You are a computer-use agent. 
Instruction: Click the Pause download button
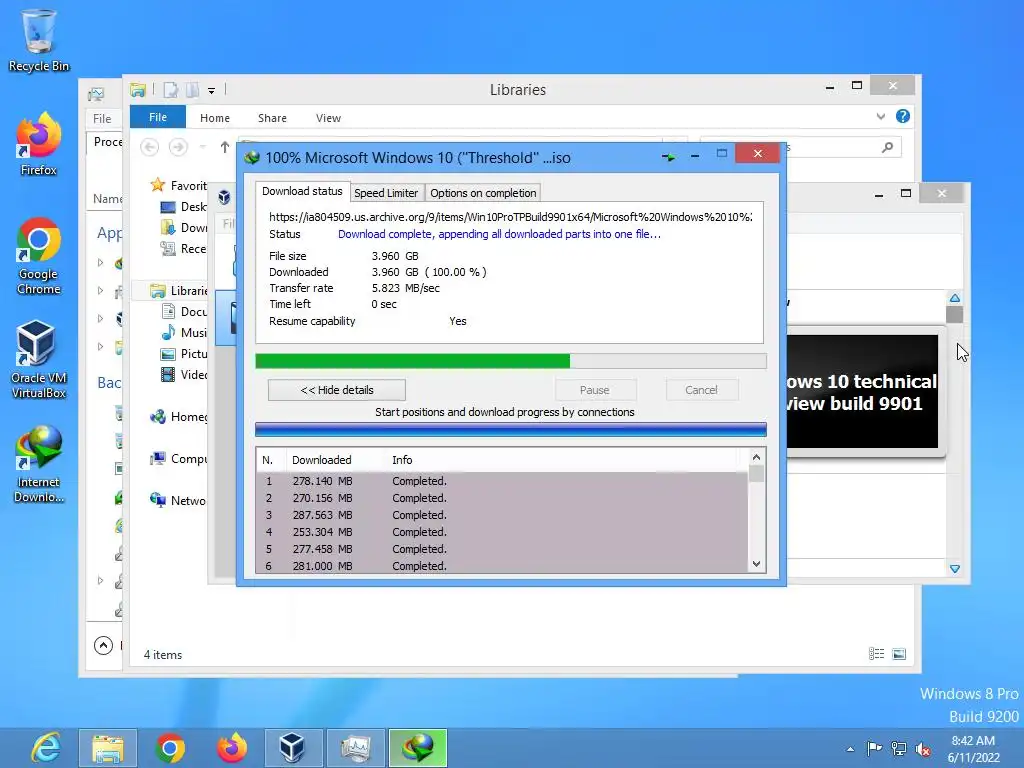point(594,390)
